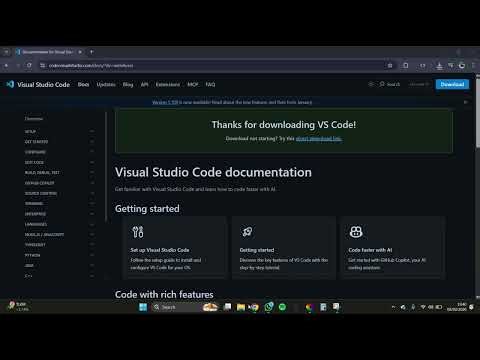The height and width of the screenshot is (360, 480).
Task: Expand the LANGUAGES section chevron
Action: [92, 224]
